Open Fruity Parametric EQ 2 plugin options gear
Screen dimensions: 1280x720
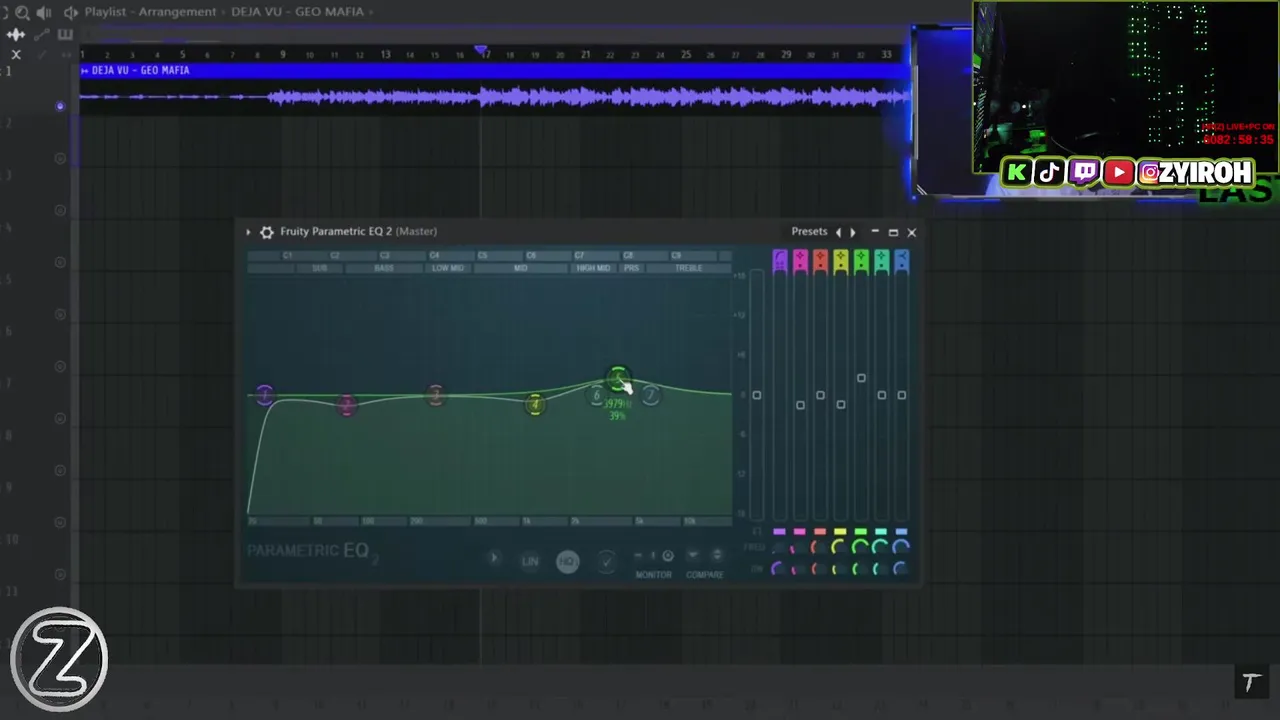pyautogui.click(x=267, y=232)
